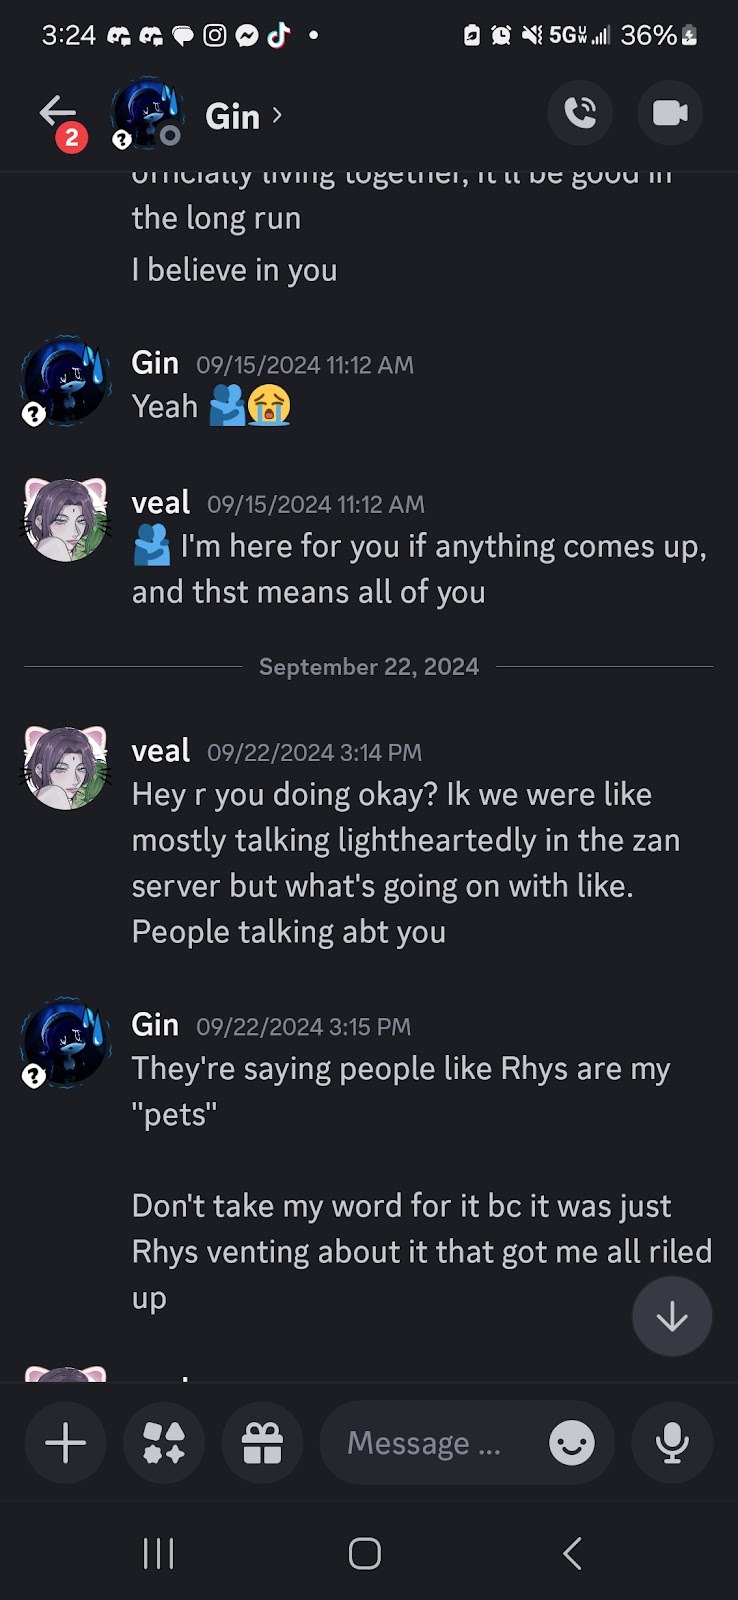Open Android recent apps button

point(159,1553)
